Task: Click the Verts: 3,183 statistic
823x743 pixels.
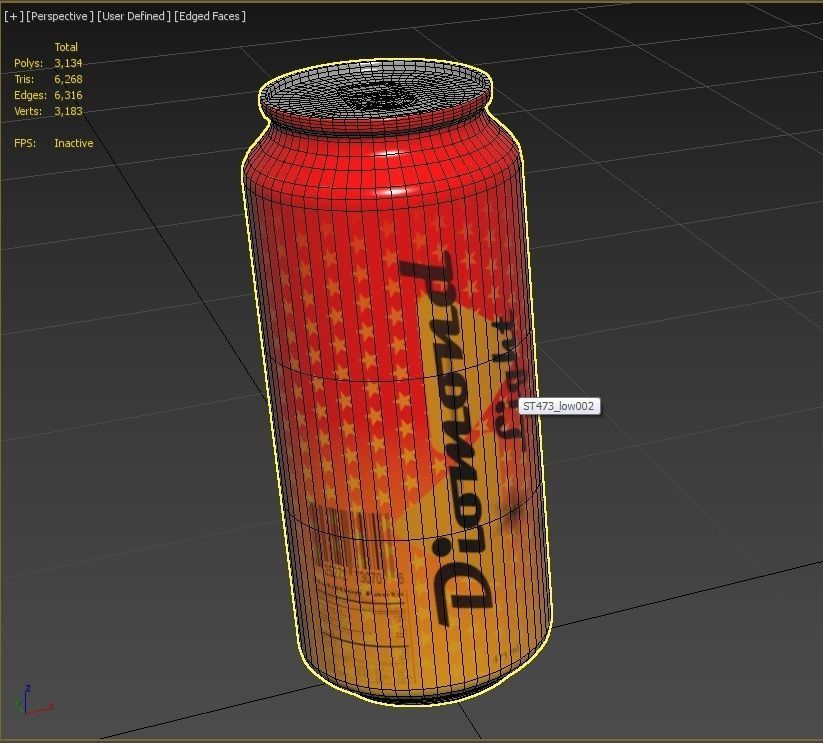Action: (x=48, y=111)
